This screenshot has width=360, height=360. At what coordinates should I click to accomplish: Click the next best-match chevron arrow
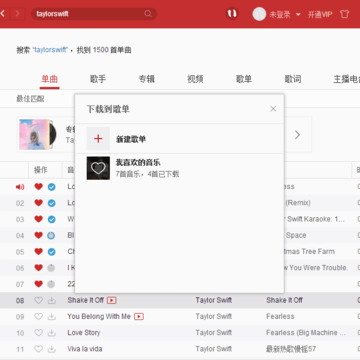click(297, 135)
